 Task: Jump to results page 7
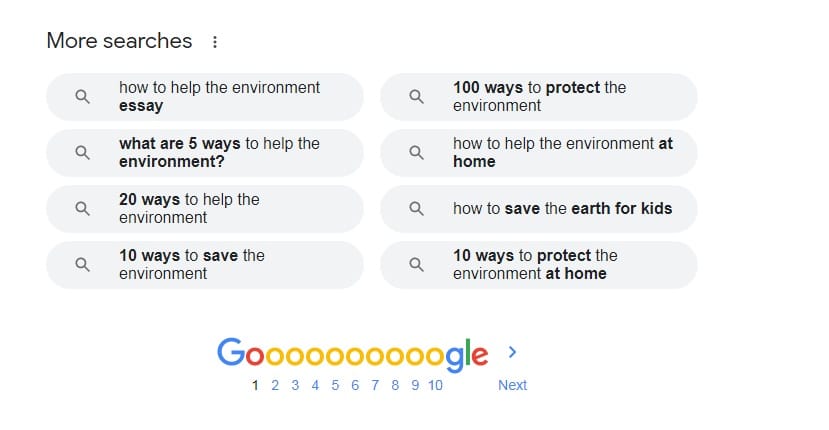(x=375, y=385)
